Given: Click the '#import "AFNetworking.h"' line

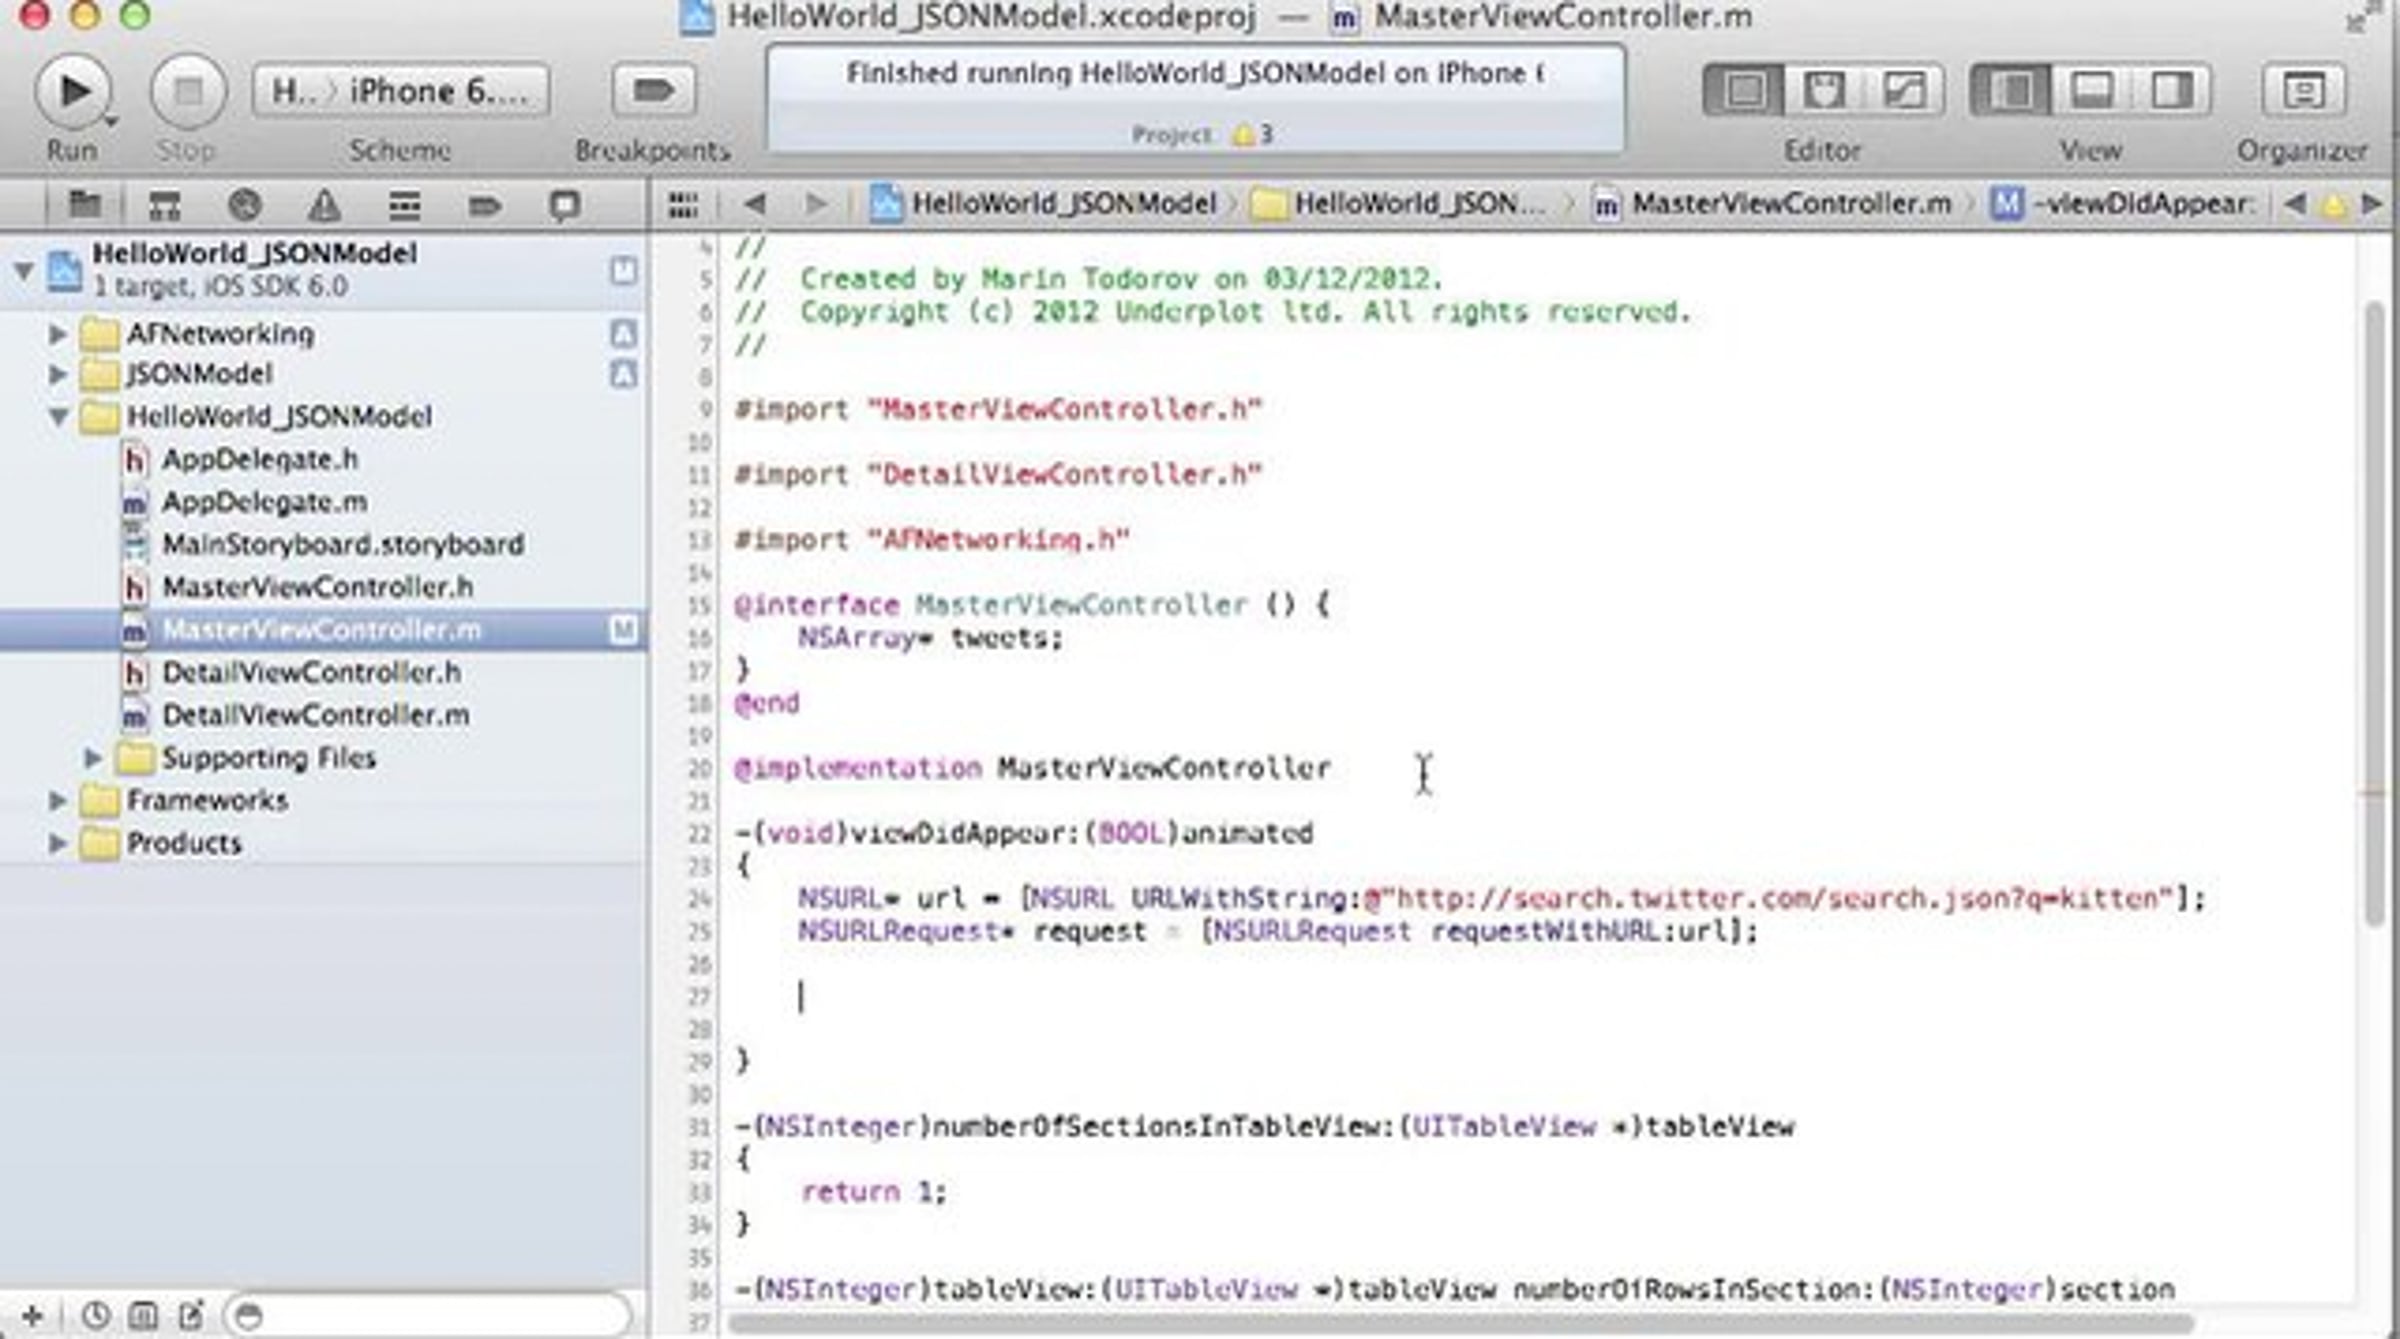Looking at the screenshot, I should click(x=932, y=540).
